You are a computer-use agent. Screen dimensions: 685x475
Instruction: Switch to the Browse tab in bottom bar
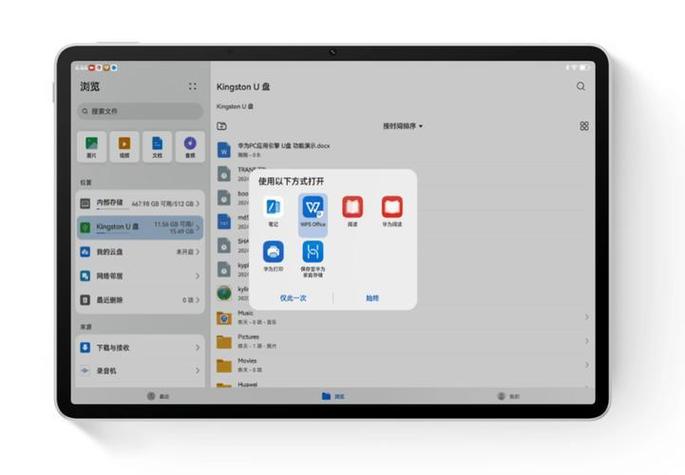333,396
